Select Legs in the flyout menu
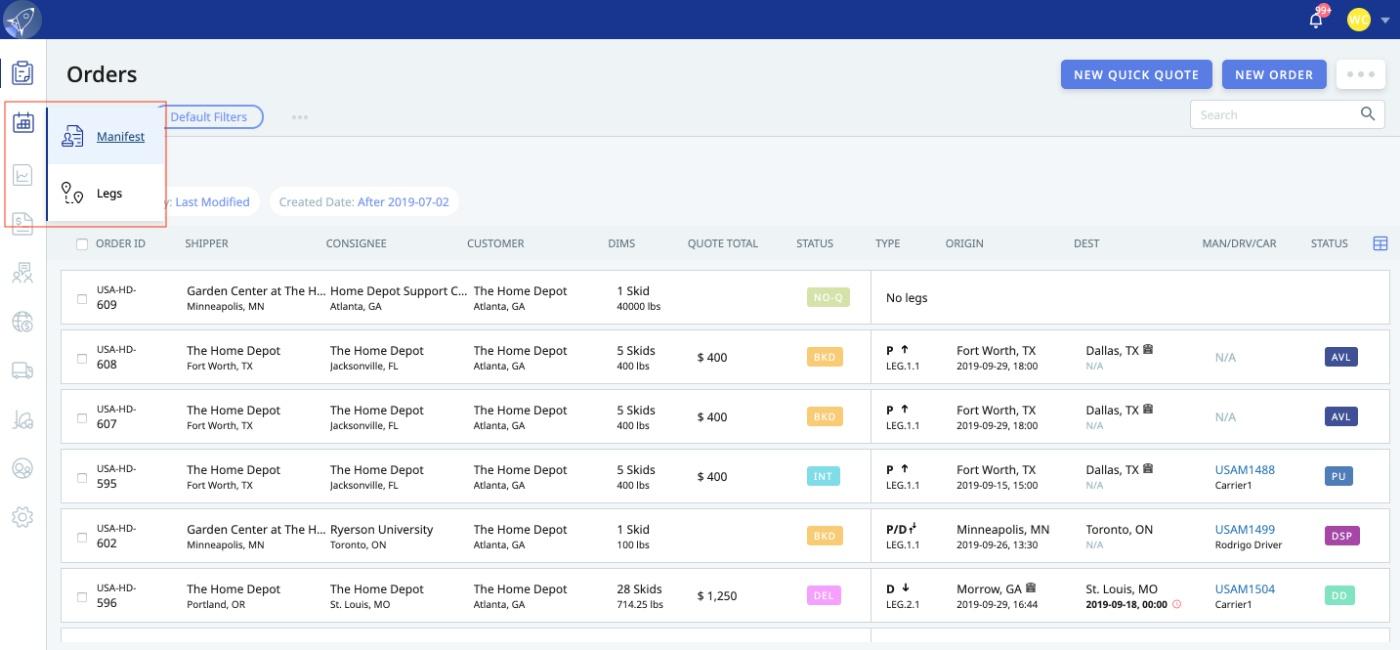1400x650 pixels. point(109,193)
